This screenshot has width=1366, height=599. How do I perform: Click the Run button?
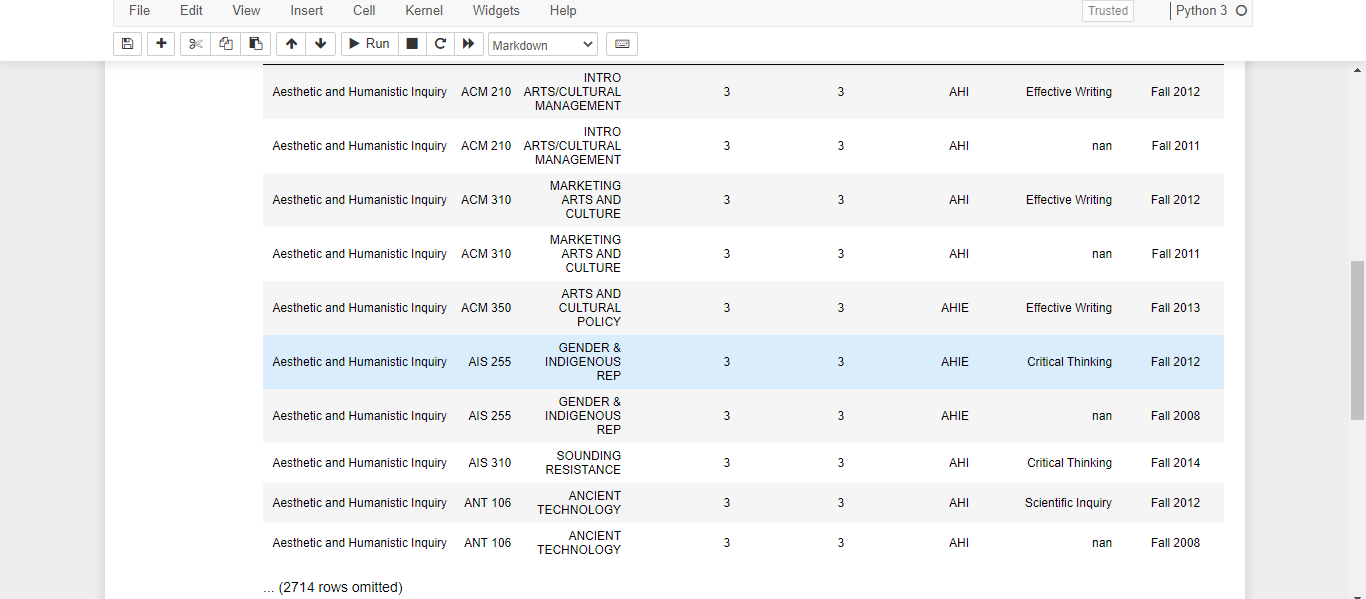coord(368,44)
